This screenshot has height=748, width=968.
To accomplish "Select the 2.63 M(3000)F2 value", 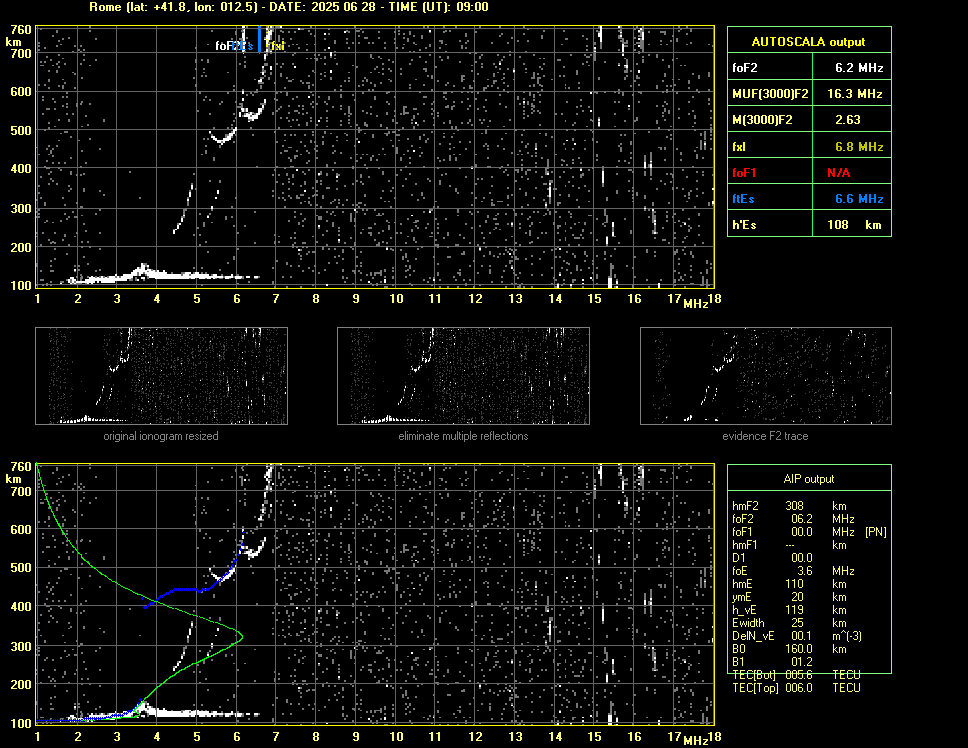I will point(848,120).
